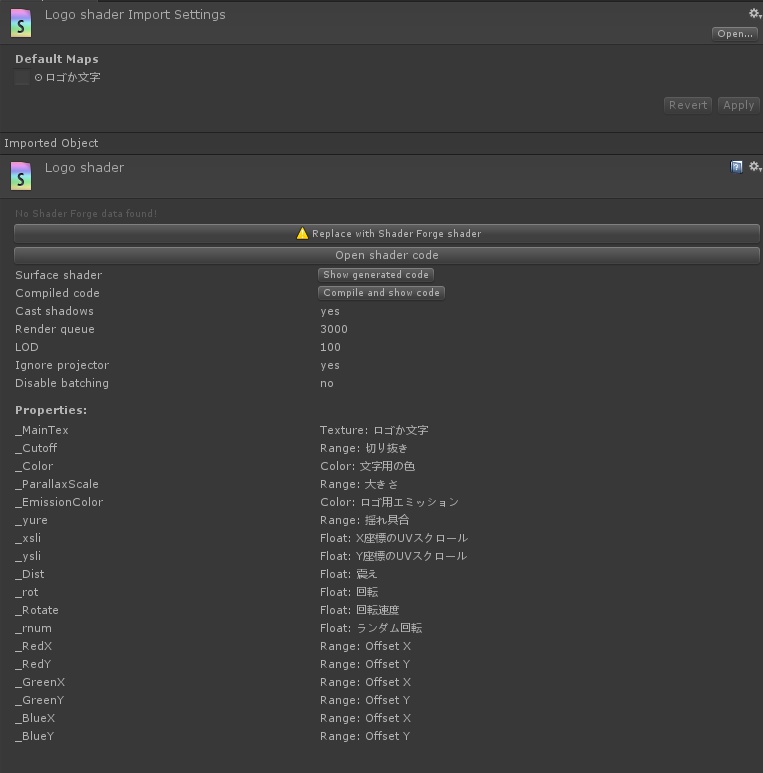The height and width of the screenshot is (773, 763).
Task: Select the _yure property
Action: 32,520
